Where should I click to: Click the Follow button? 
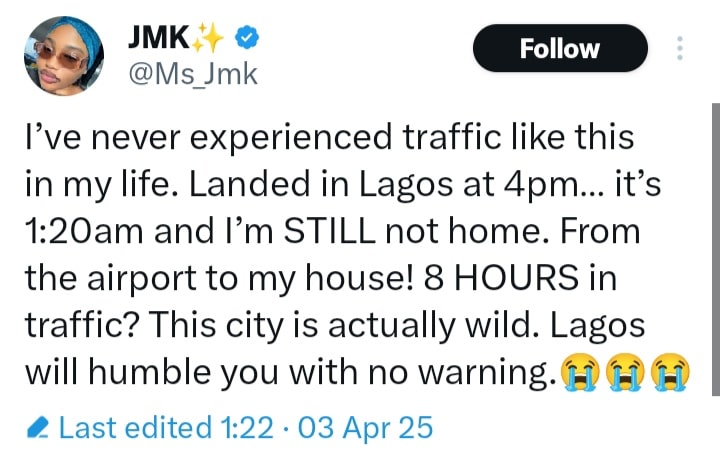point(560,48)
